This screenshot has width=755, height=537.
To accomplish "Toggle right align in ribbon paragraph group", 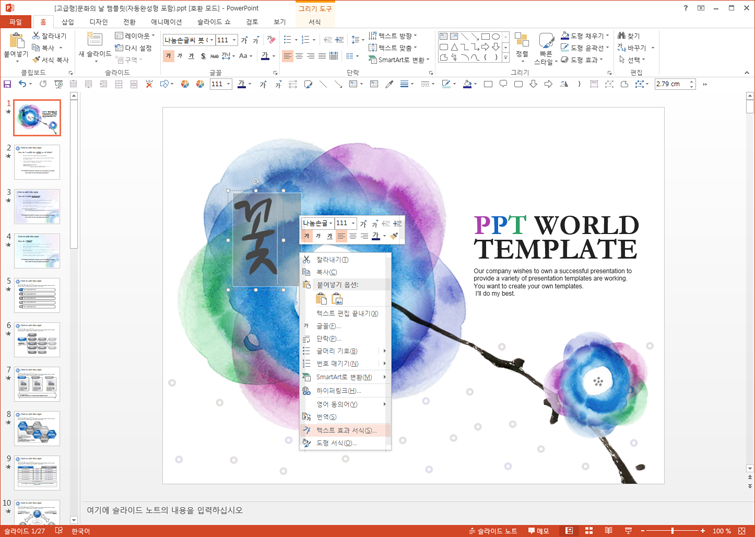I will [x=311, y=56].
